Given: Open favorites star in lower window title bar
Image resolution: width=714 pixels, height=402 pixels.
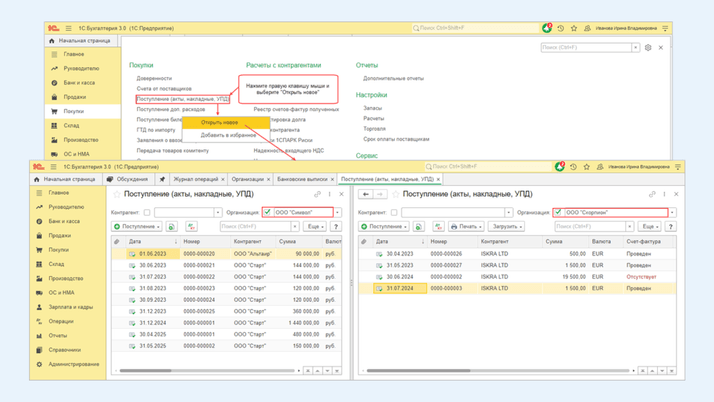Looking at the screenshot, I should coord(586,167).
